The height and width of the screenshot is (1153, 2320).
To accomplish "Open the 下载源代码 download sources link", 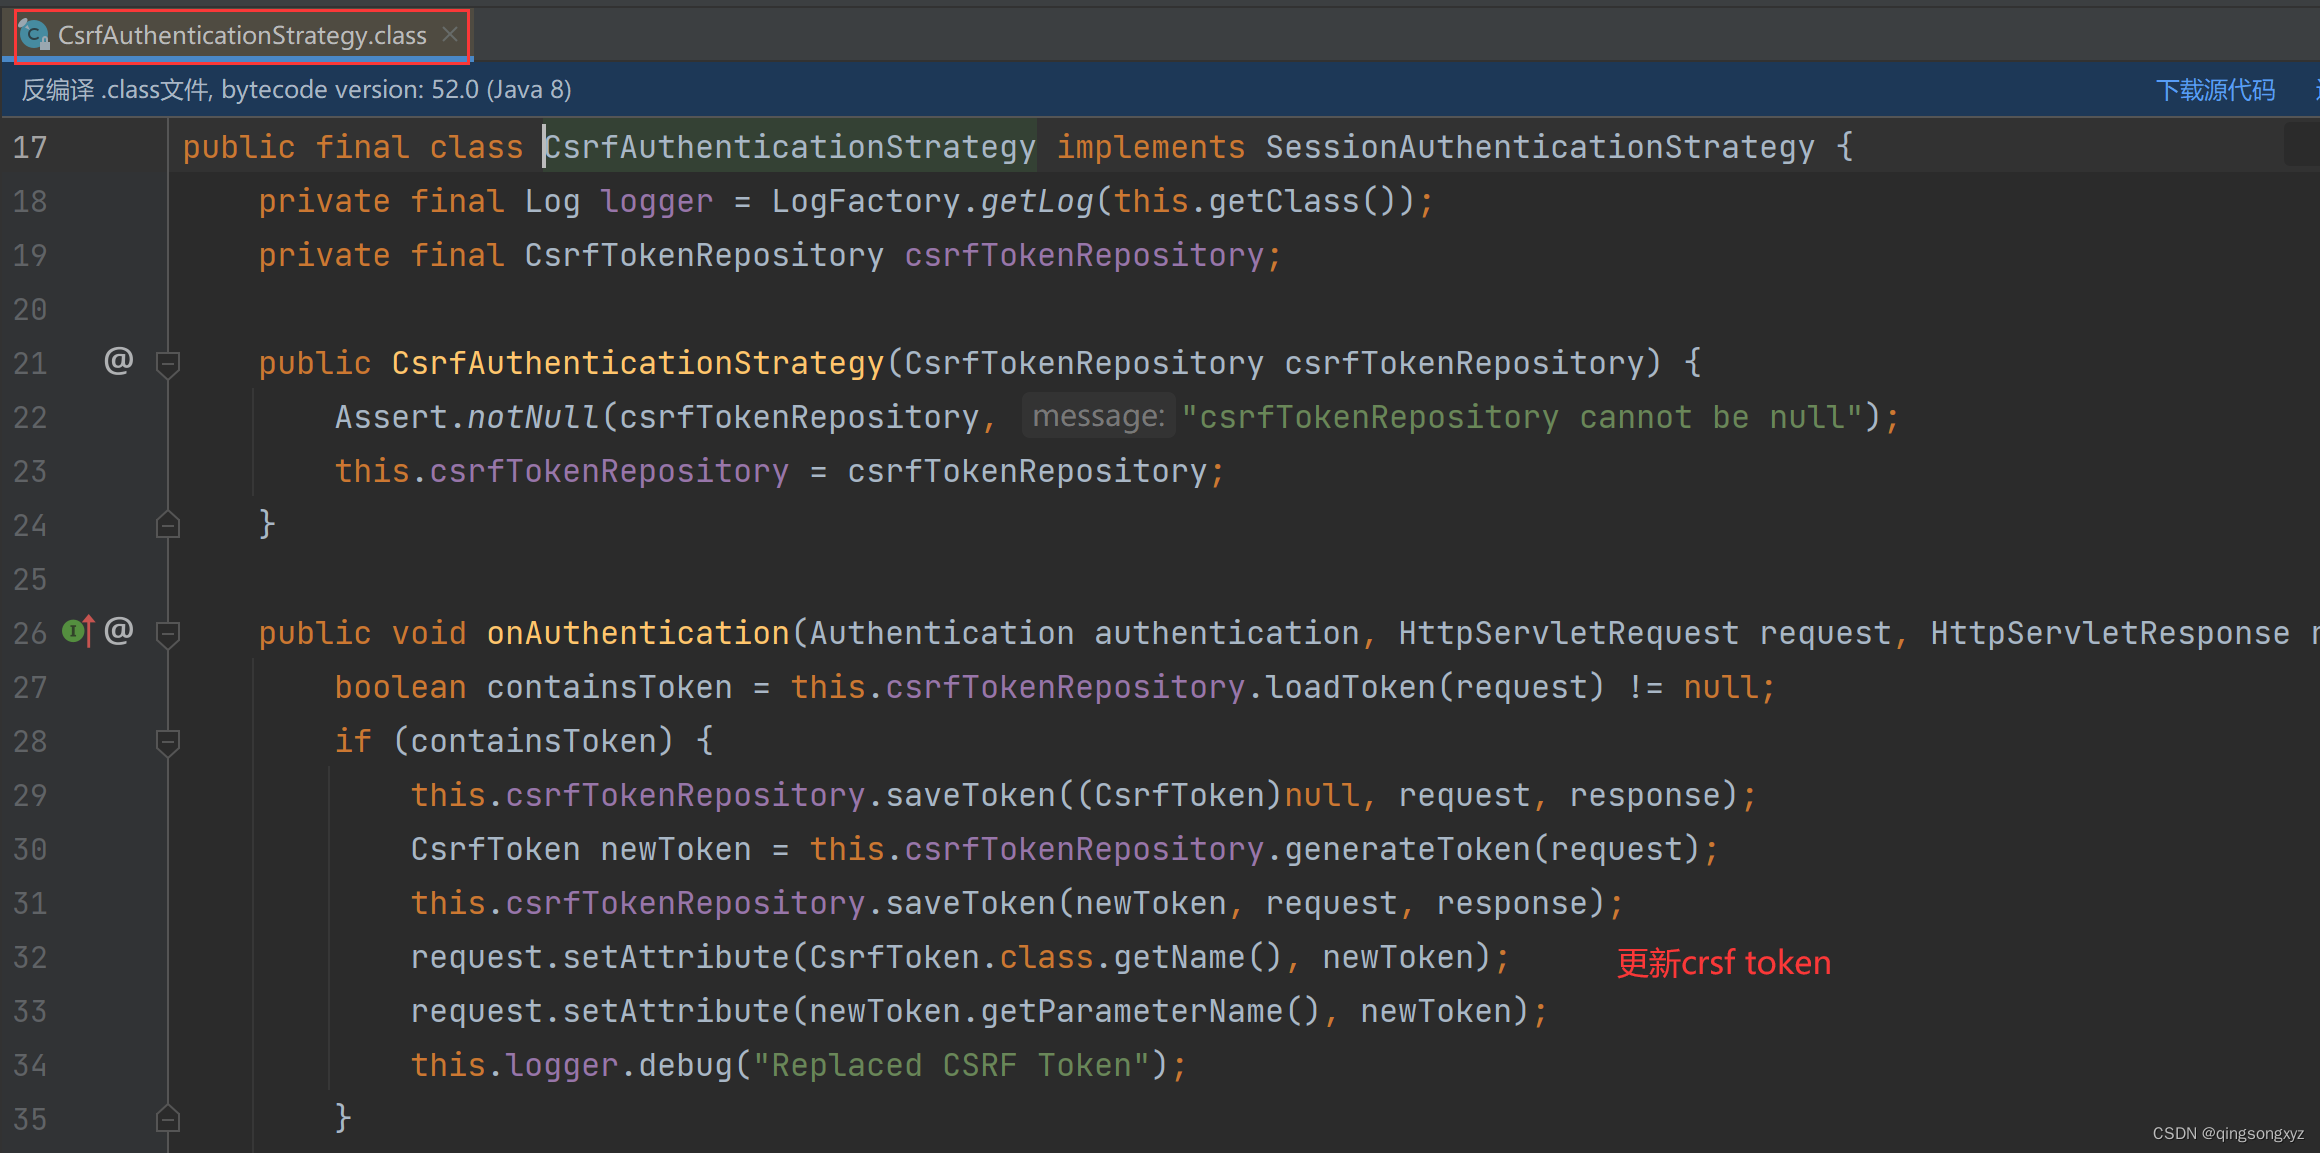I will tap(2215, 90).
